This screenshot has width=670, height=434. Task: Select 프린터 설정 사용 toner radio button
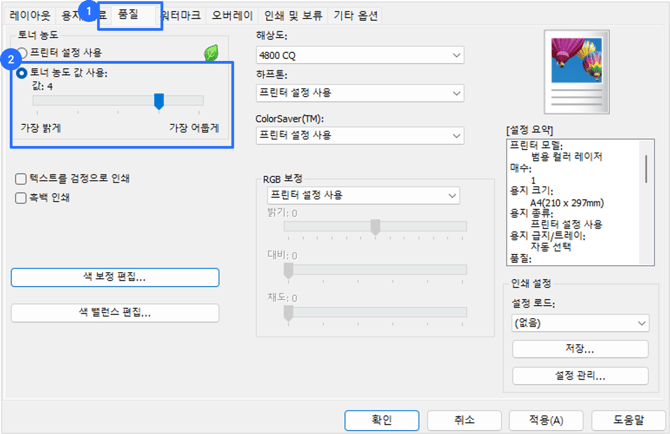(22, 53)
